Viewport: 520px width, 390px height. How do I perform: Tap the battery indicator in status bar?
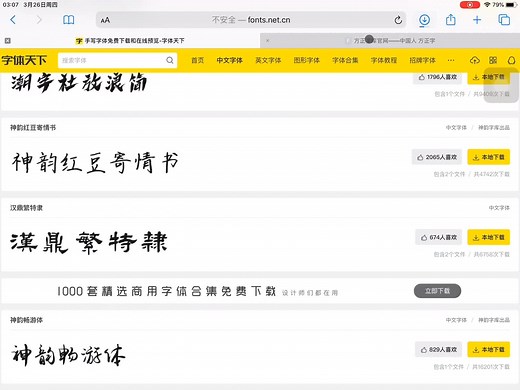tap(511, 5)
